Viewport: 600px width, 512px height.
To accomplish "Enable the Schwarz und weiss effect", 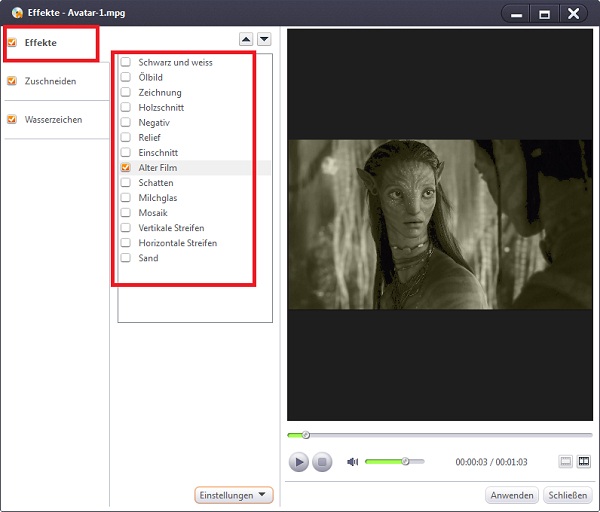I will point(126,62).
